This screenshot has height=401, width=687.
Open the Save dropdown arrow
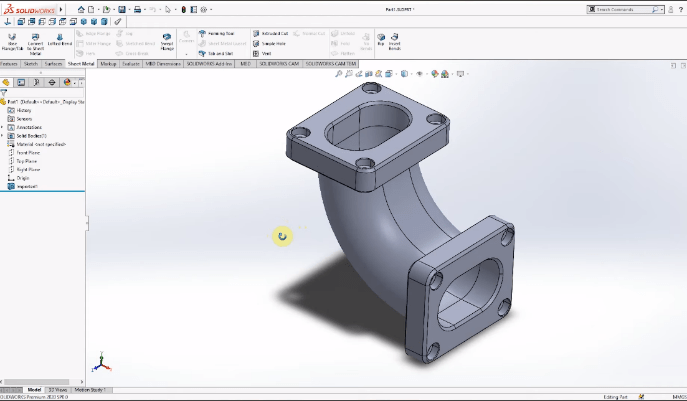[129, 9]
